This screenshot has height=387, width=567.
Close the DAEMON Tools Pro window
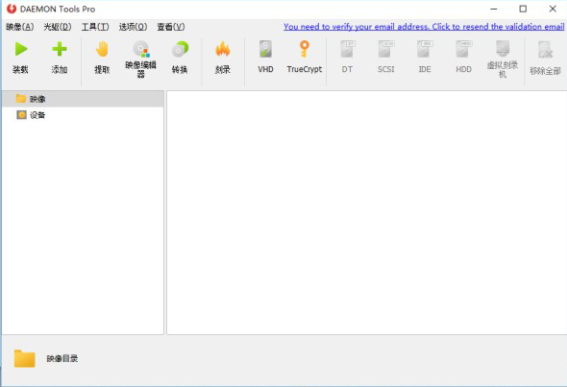click(x=553, y=9)
